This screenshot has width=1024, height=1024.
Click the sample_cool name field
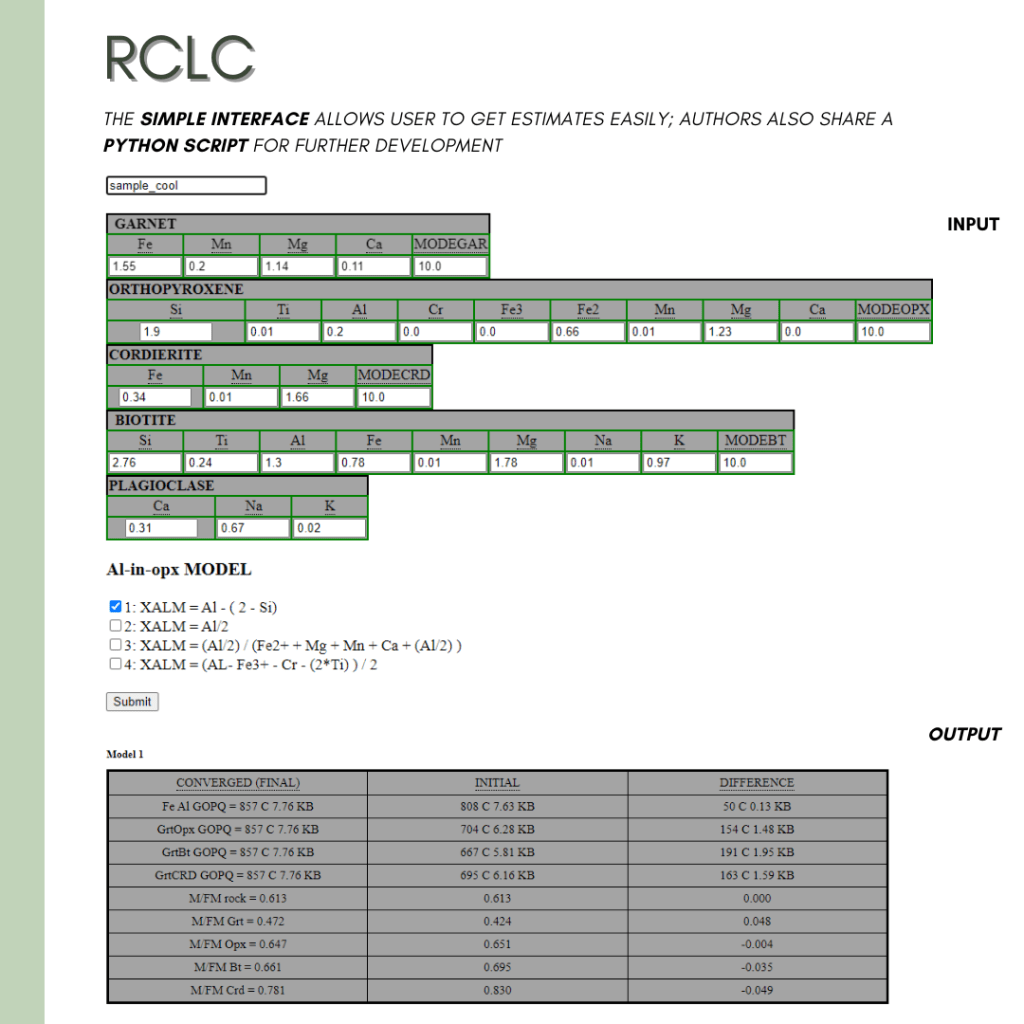pyautogui.click(x=186, y=186)
